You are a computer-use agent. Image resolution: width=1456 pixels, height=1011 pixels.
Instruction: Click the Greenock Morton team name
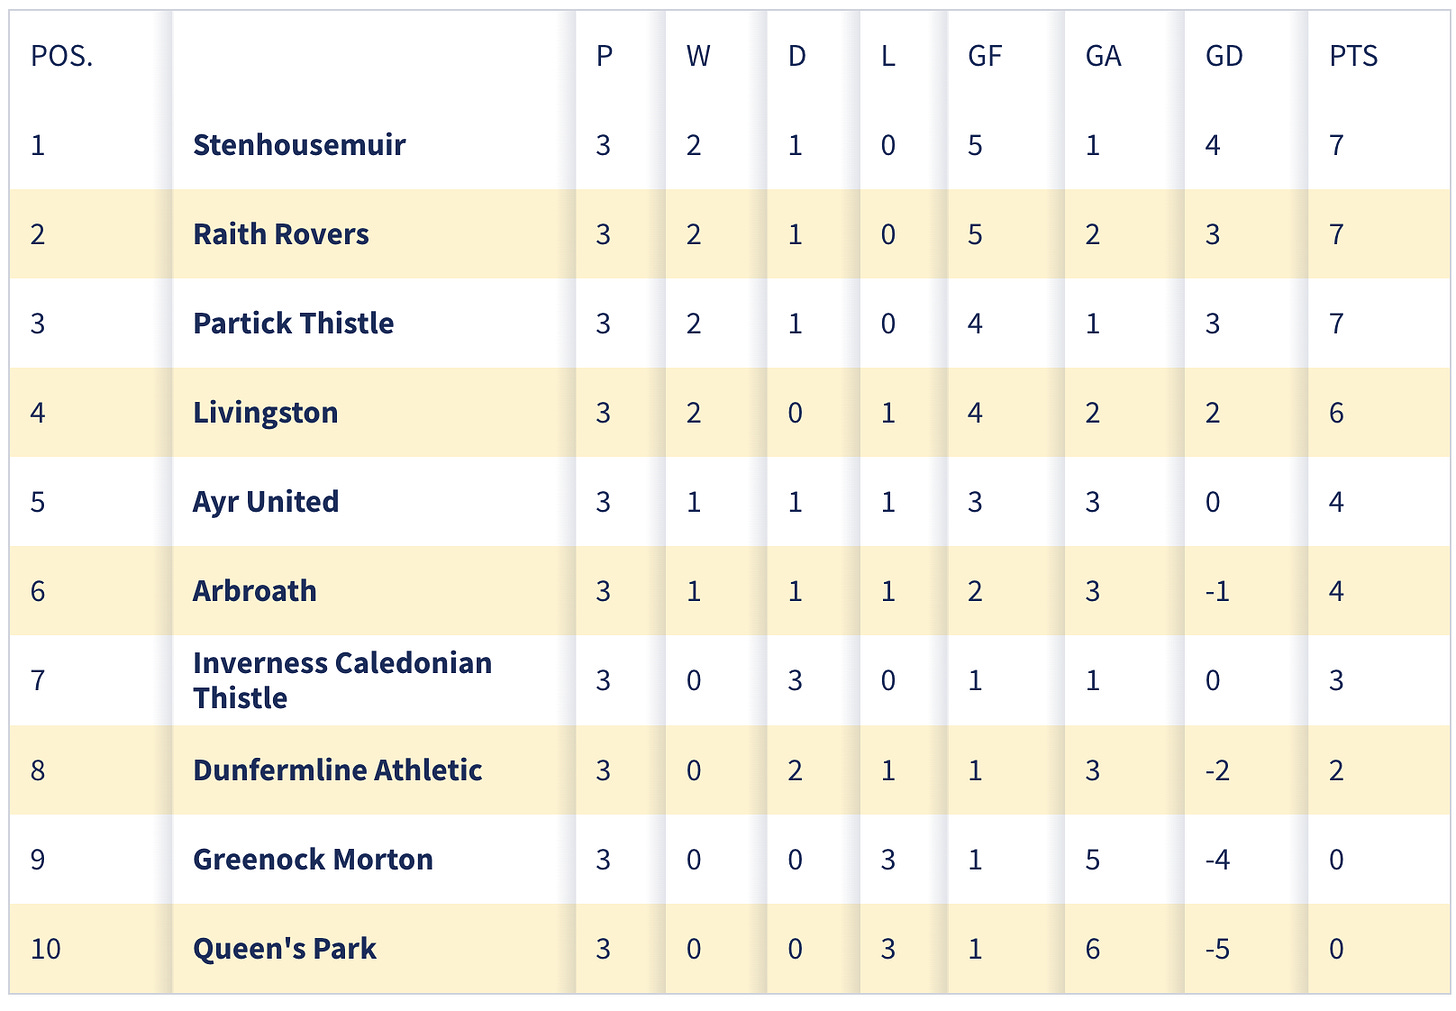click(313, 859)
